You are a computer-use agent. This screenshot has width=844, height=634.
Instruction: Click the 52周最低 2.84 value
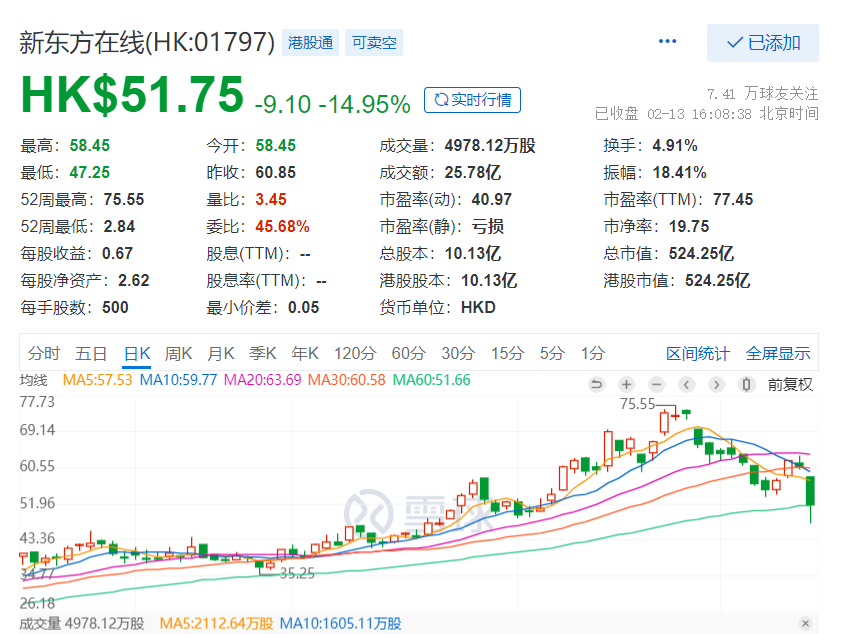point(119,227)
